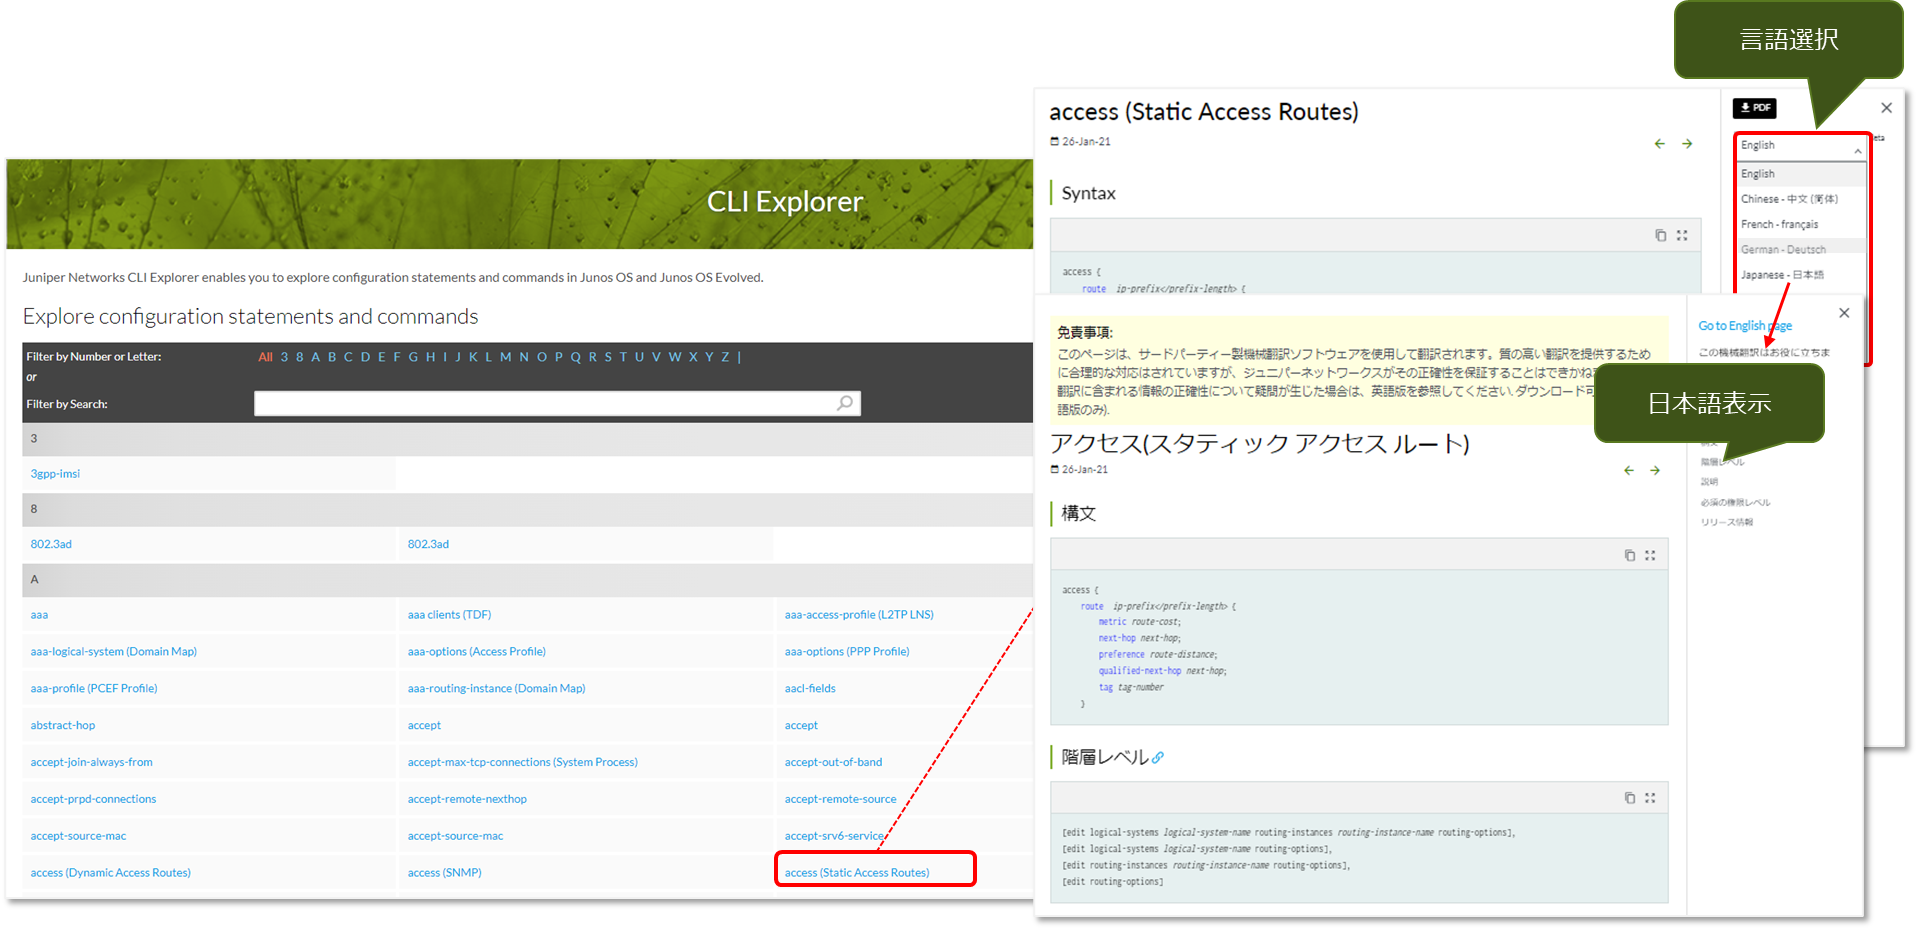This screenshot has height=930, width=1918.
Task: Click the search magnifier in the filter field
Action: pos(845,403)
